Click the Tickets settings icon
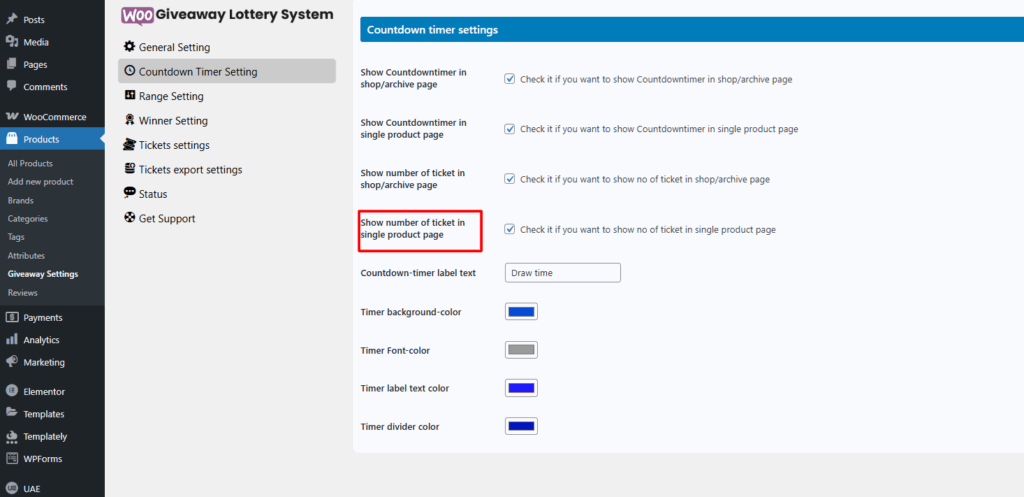This screenshot has height=497, width=1024. 129,144
